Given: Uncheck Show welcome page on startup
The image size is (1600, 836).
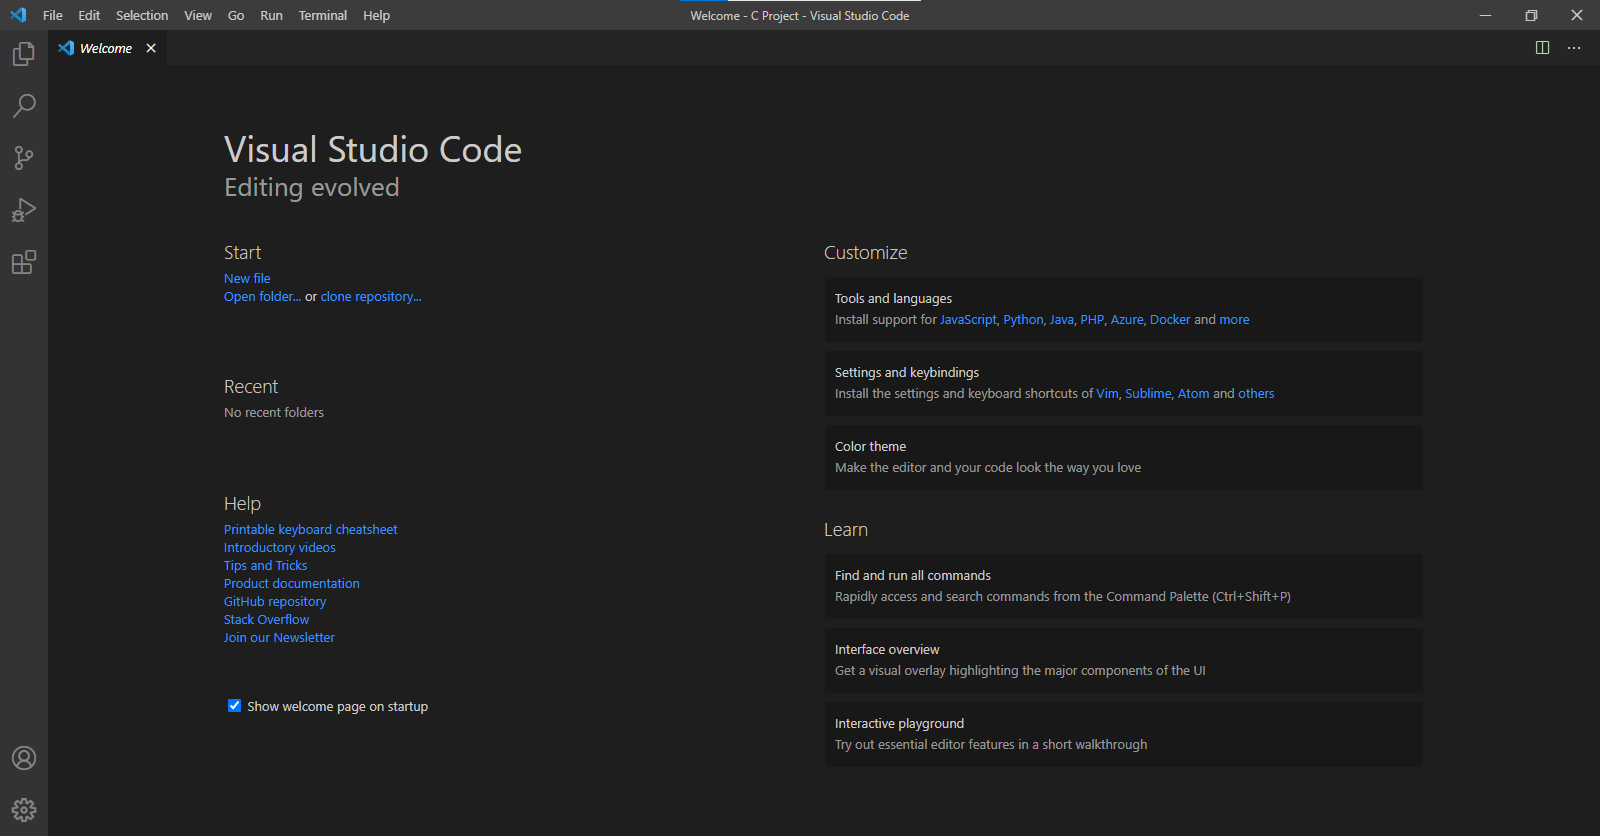Looking at the screenshot, I should [234, 705].
